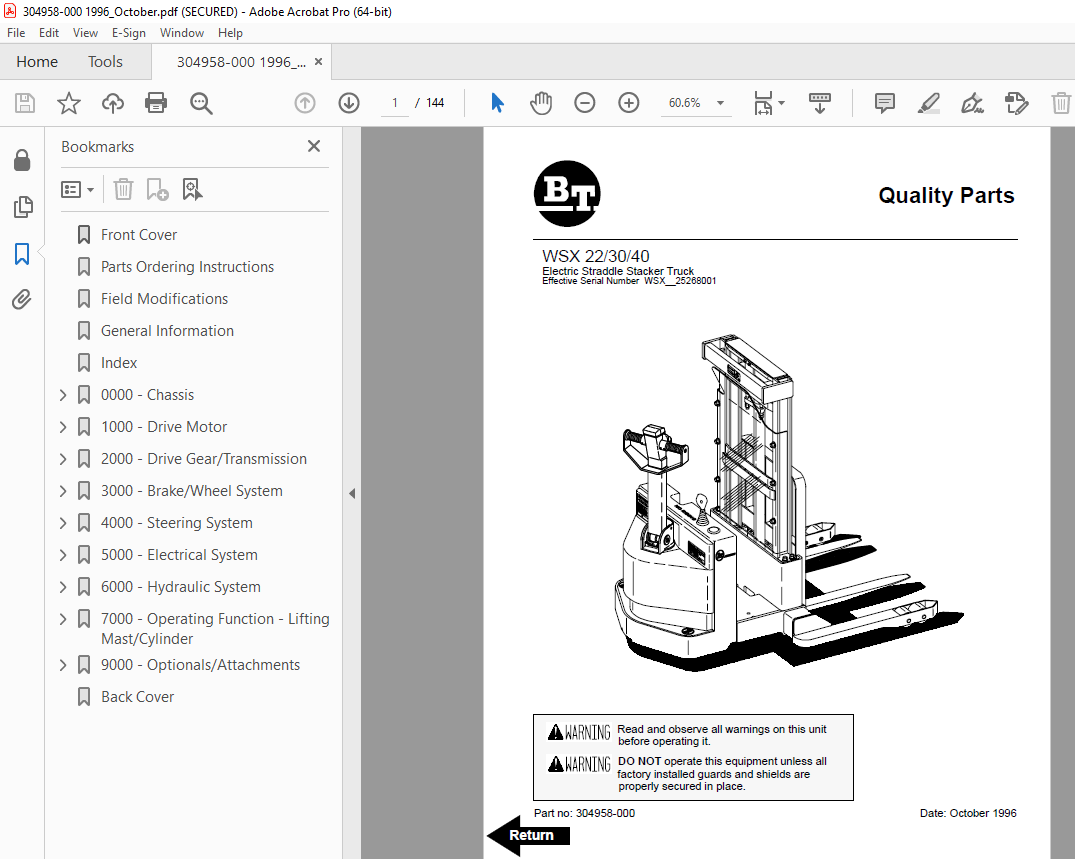Image resolution: width=1075 pixels, height=859 pixels.
Task: Close the Bookmarks panel
Action: 314,146
